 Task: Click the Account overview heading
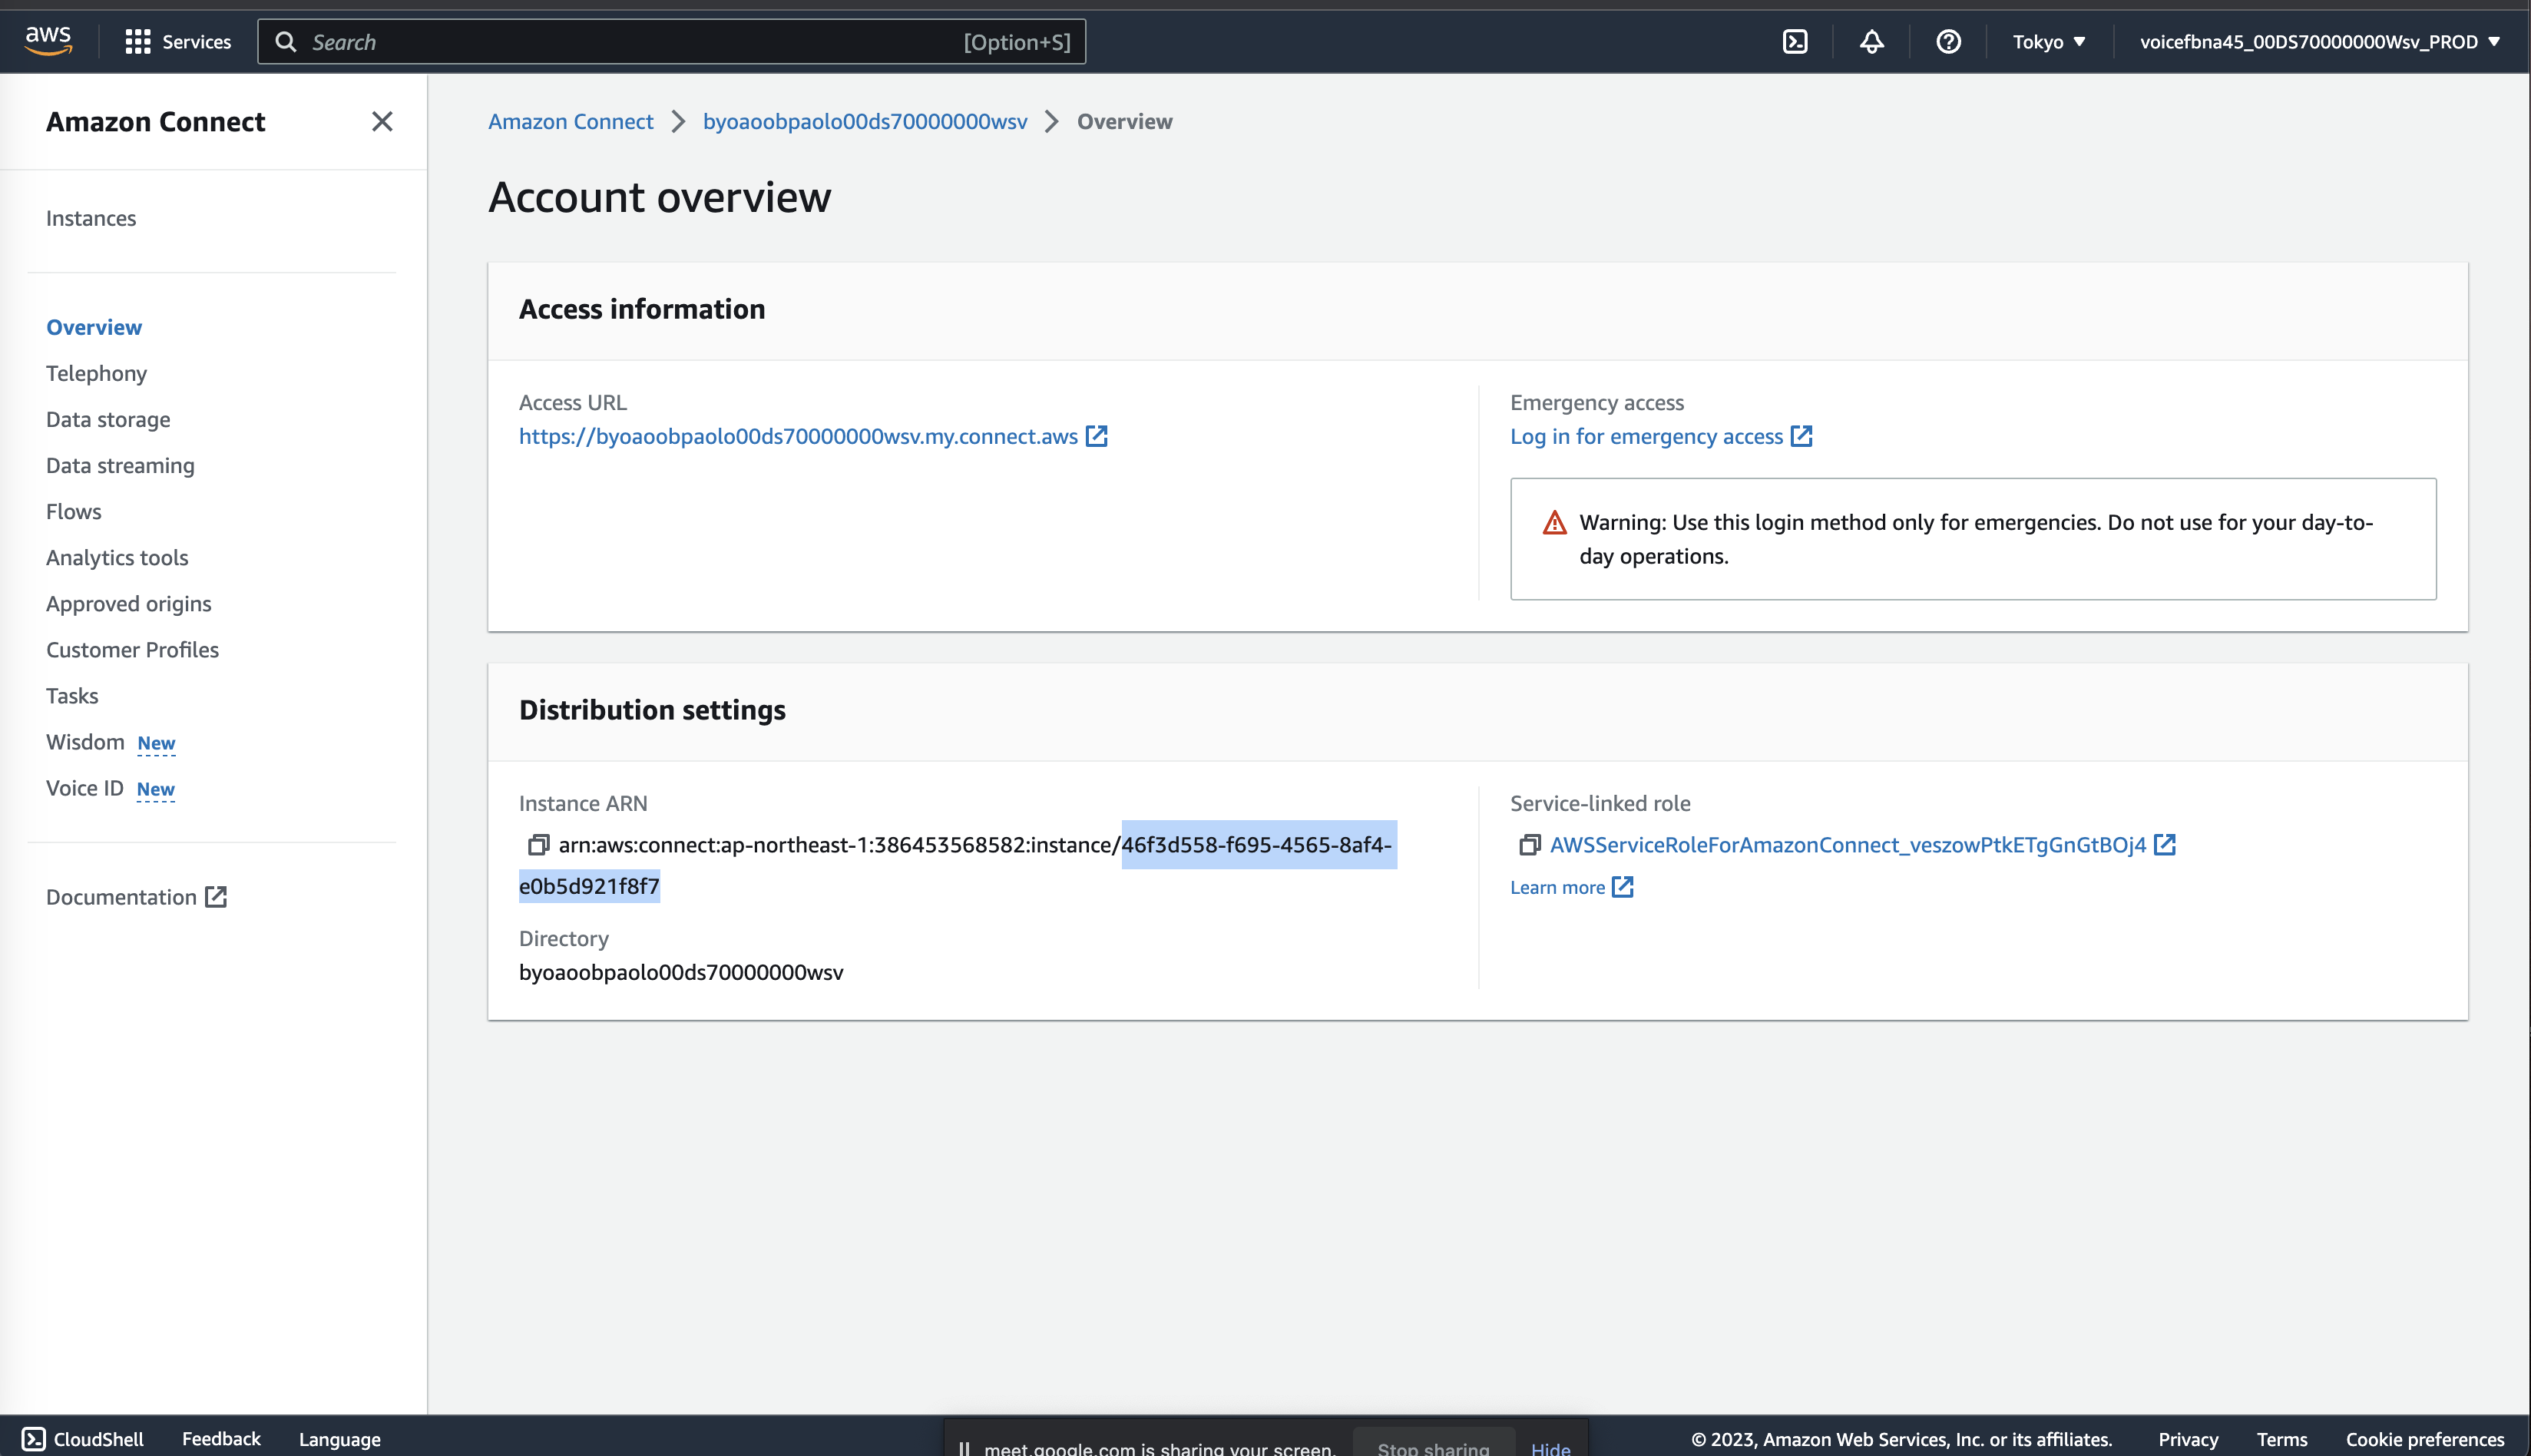[x=659, y=197]
